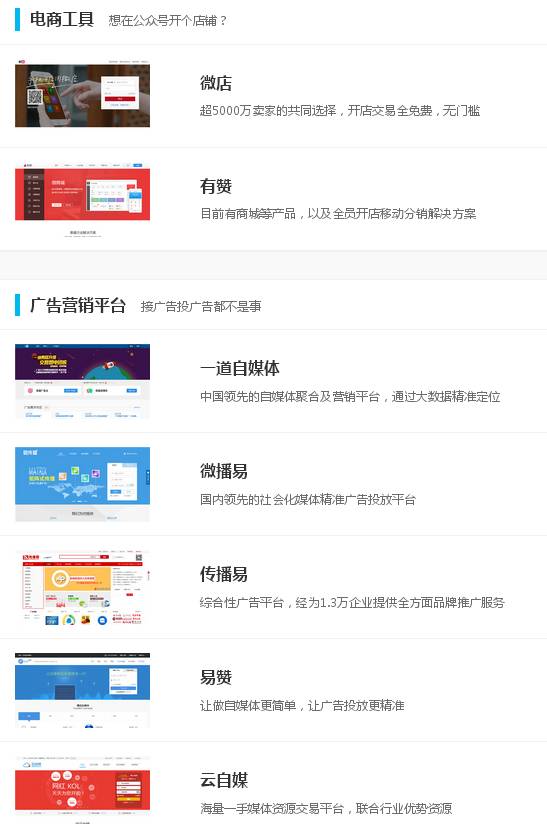Open the 易赞 website thumbnail
Viewport: 547px width, 824px height.
pyautogui.click(x=82, y=691)
